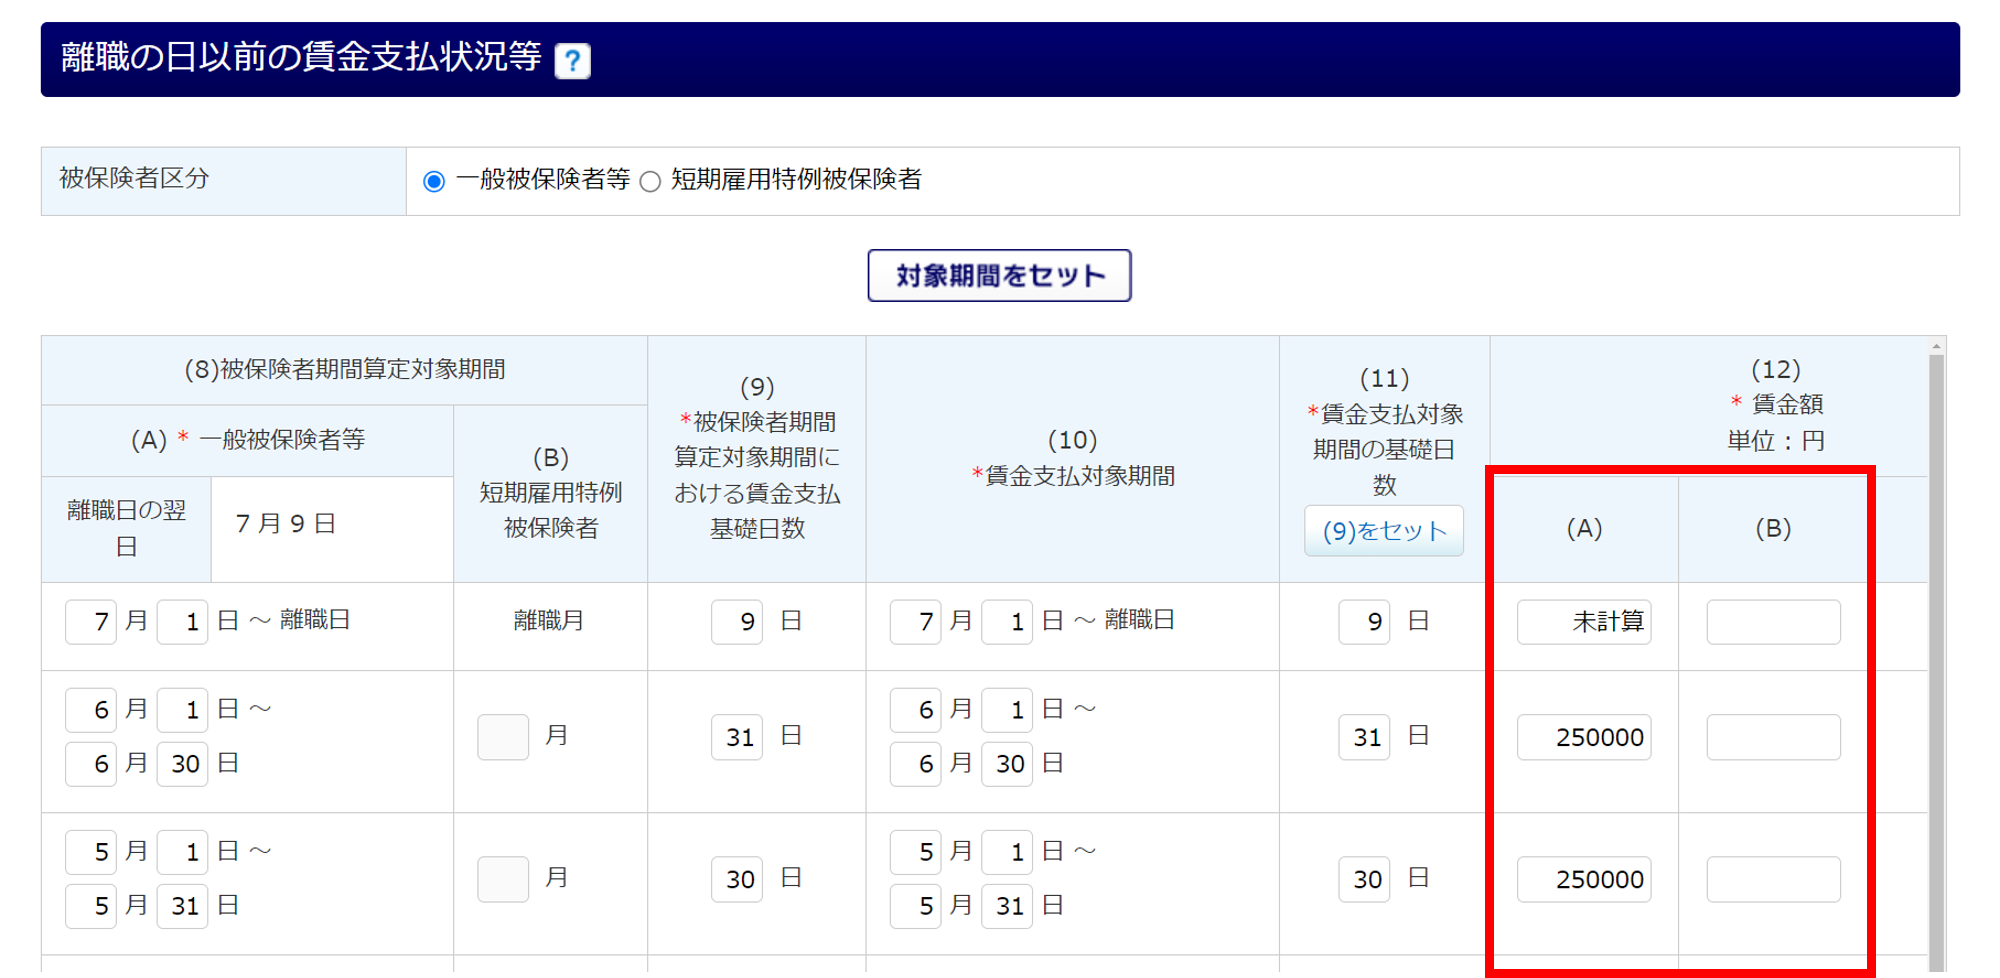Click the (10) 賃金支払対象期間 header
This screenshot has width=2000, height=978.
point(1073,458)
